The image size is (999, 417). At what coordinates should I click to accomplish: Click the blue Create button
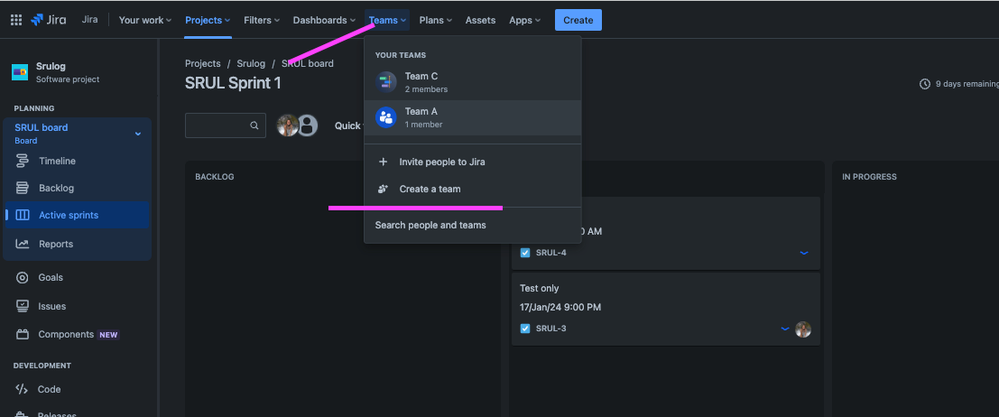pyautogui.click(x=578, y=20)
